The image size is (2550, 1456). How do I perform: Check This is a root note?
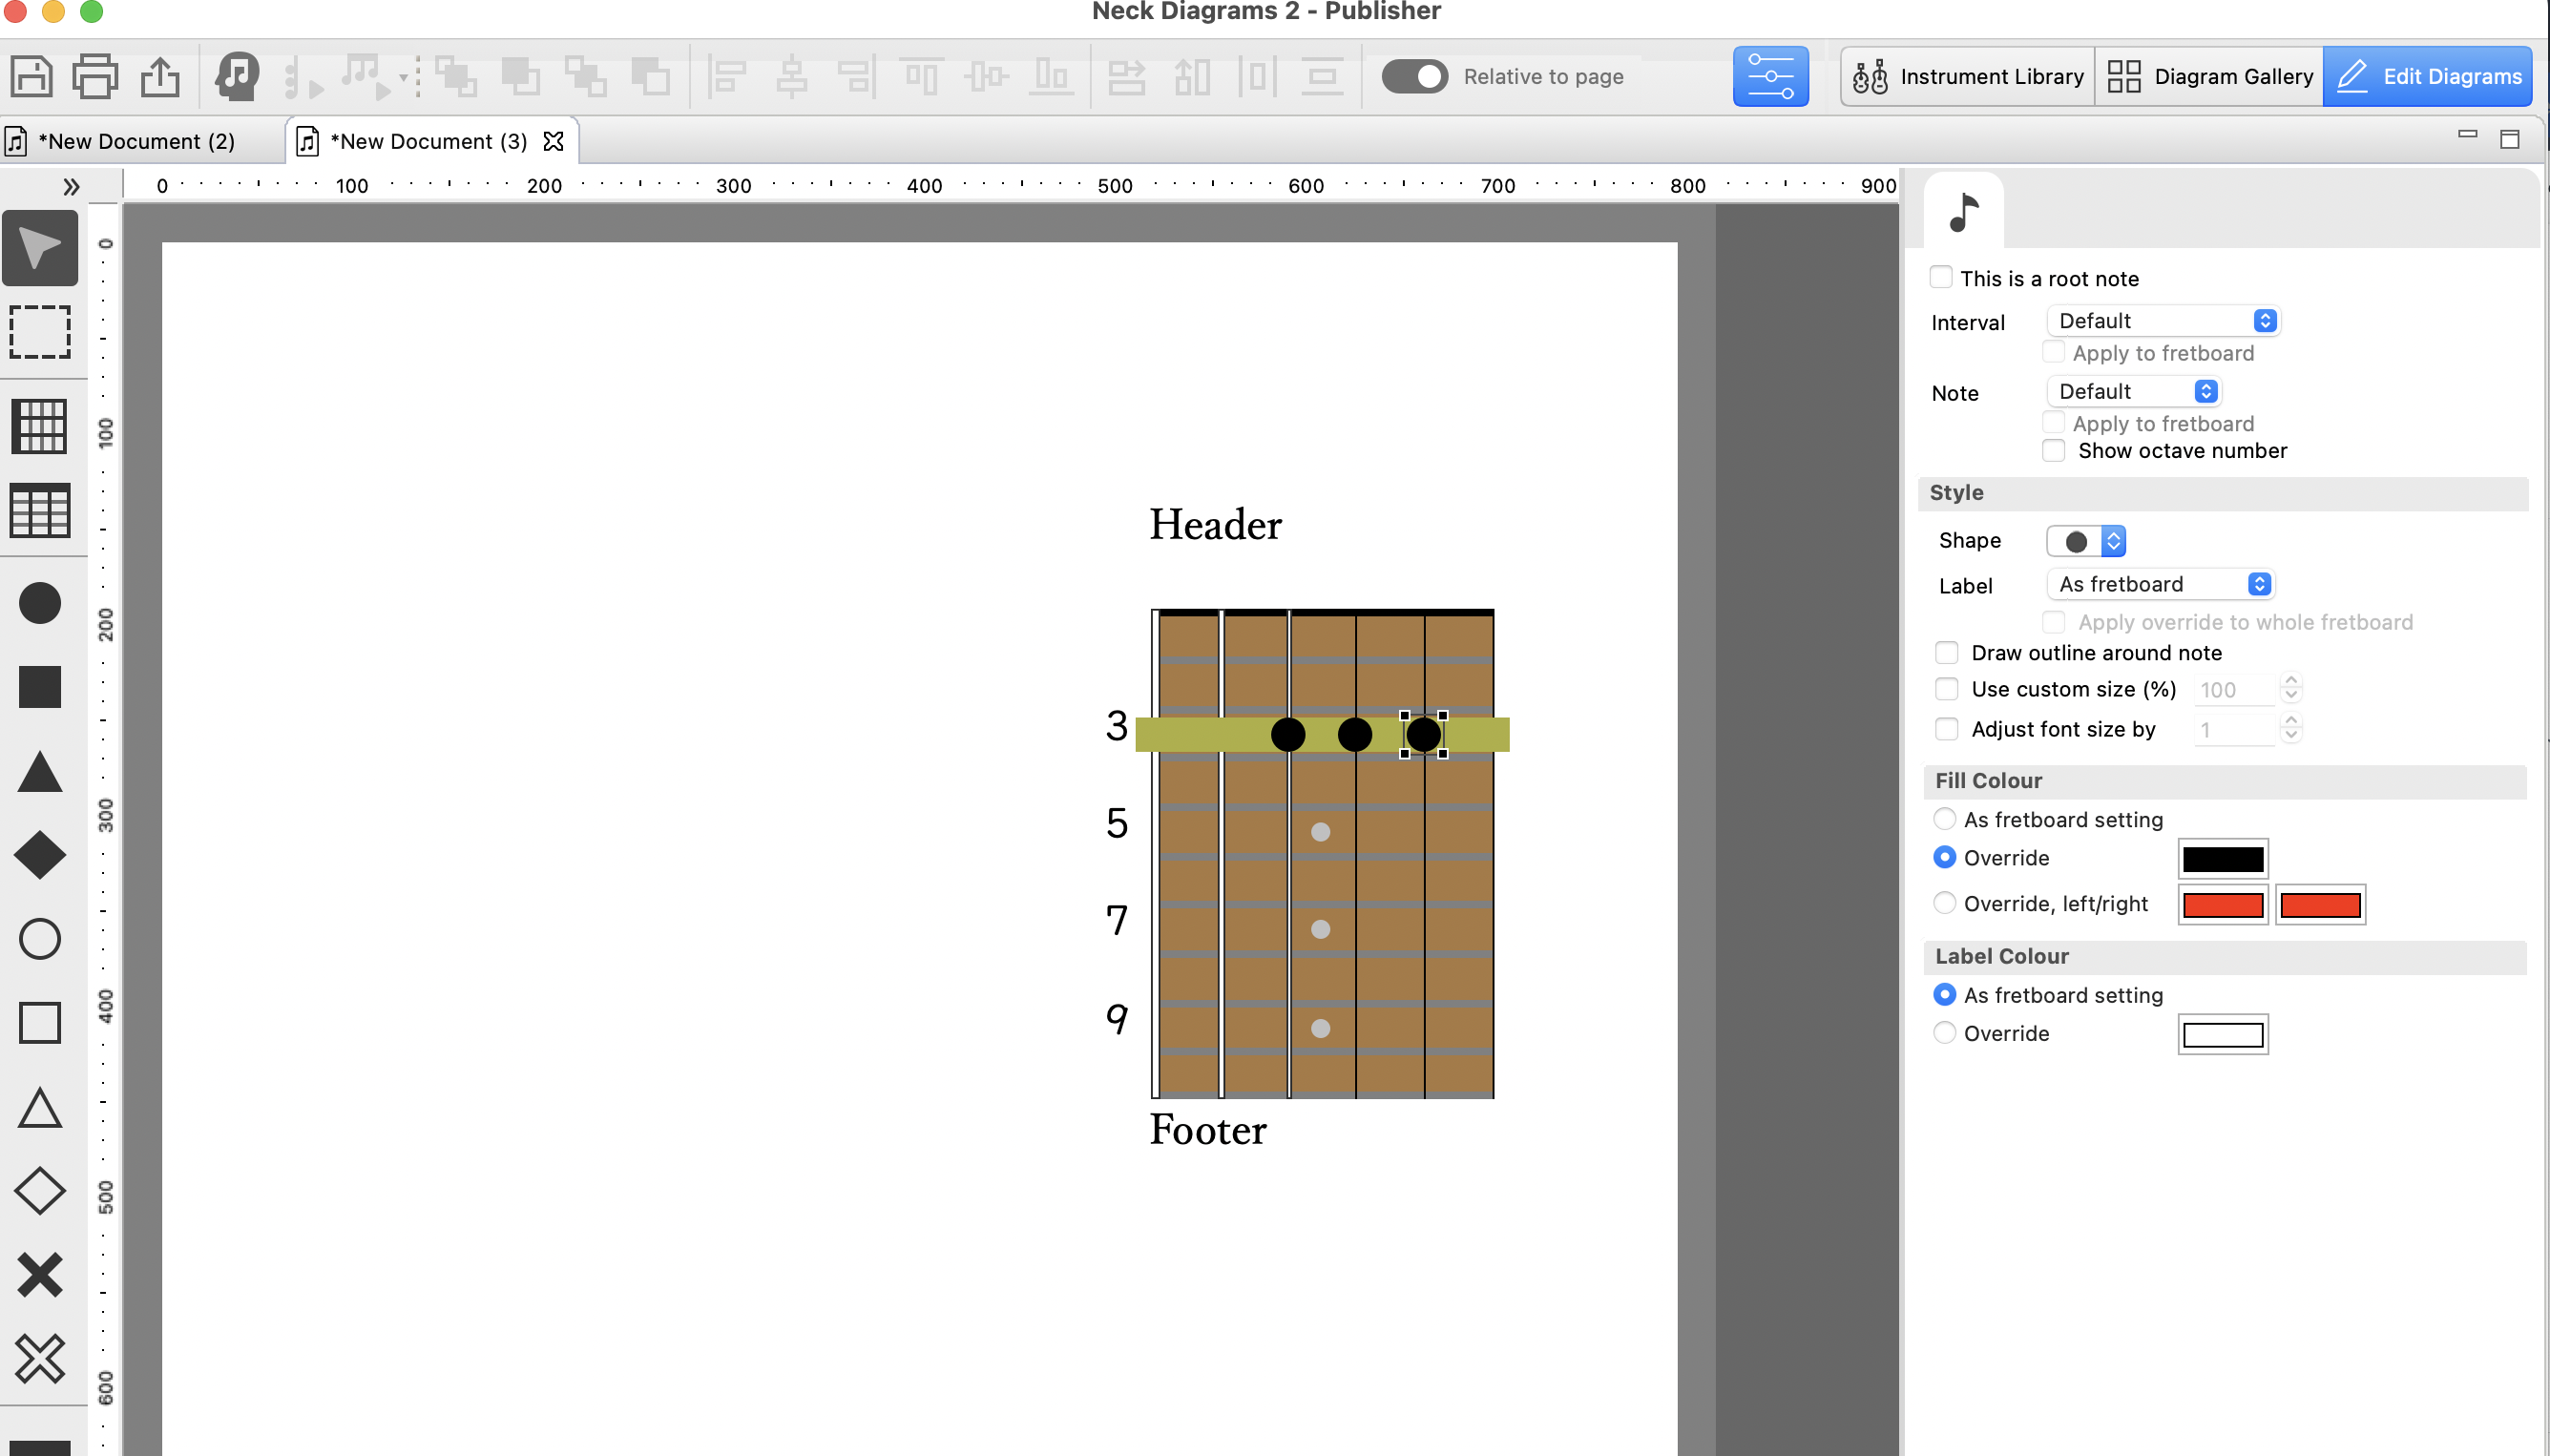point(1941,278)
